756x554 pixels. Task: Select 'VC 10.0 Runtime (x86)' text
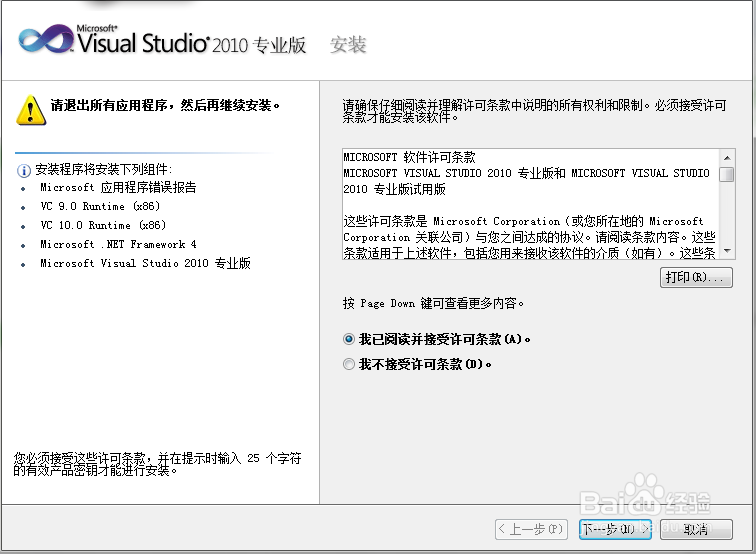tap(103, 225)
